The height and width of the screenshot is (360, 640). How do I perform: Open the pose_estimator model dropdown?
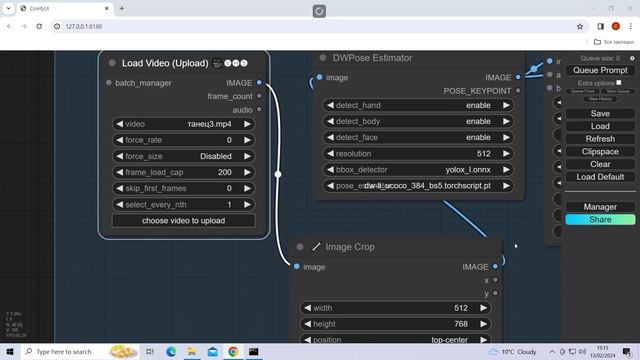pyautogui.click(x=418, y=186)
